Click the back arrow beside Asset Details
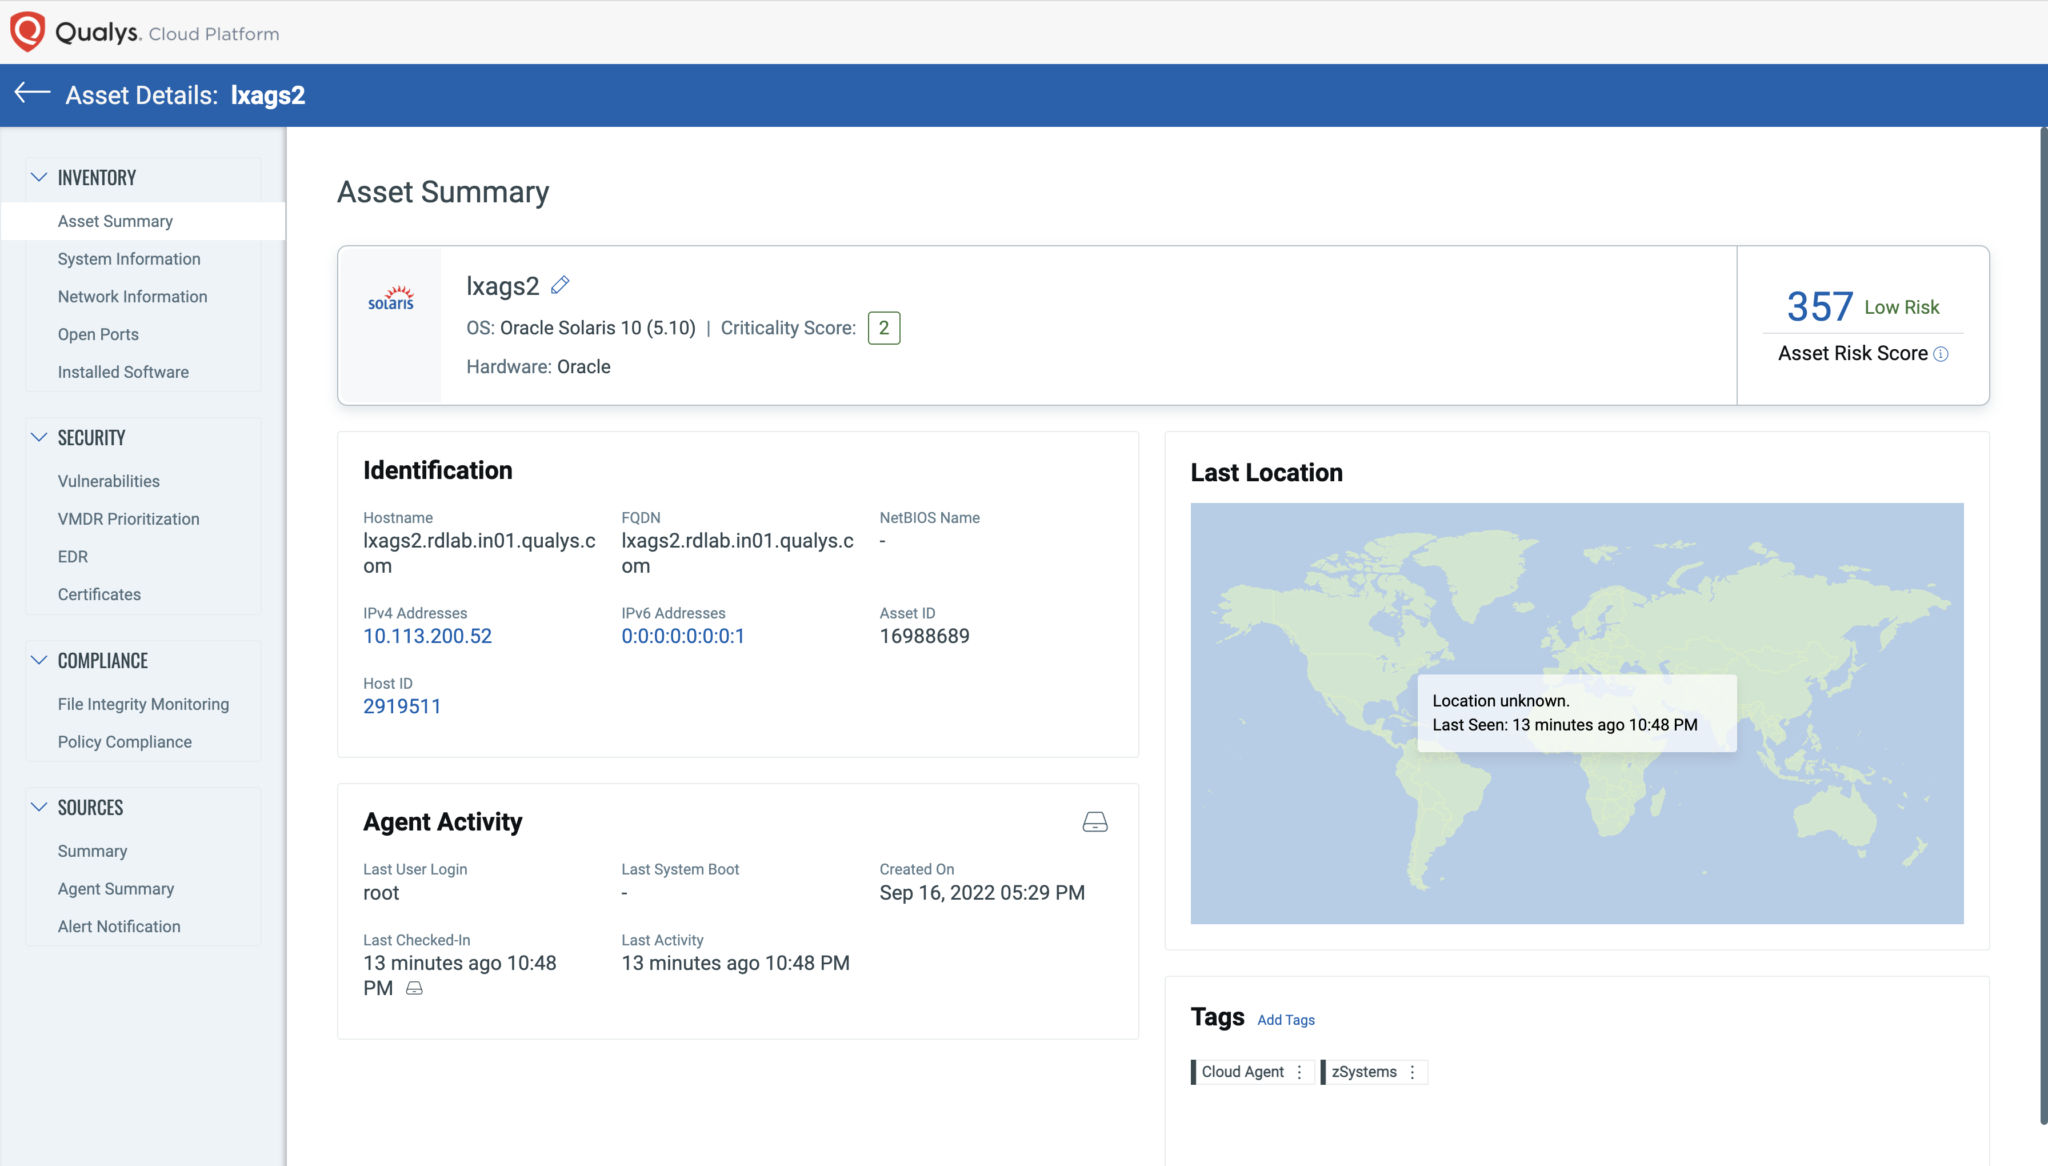 pos(33,94)
